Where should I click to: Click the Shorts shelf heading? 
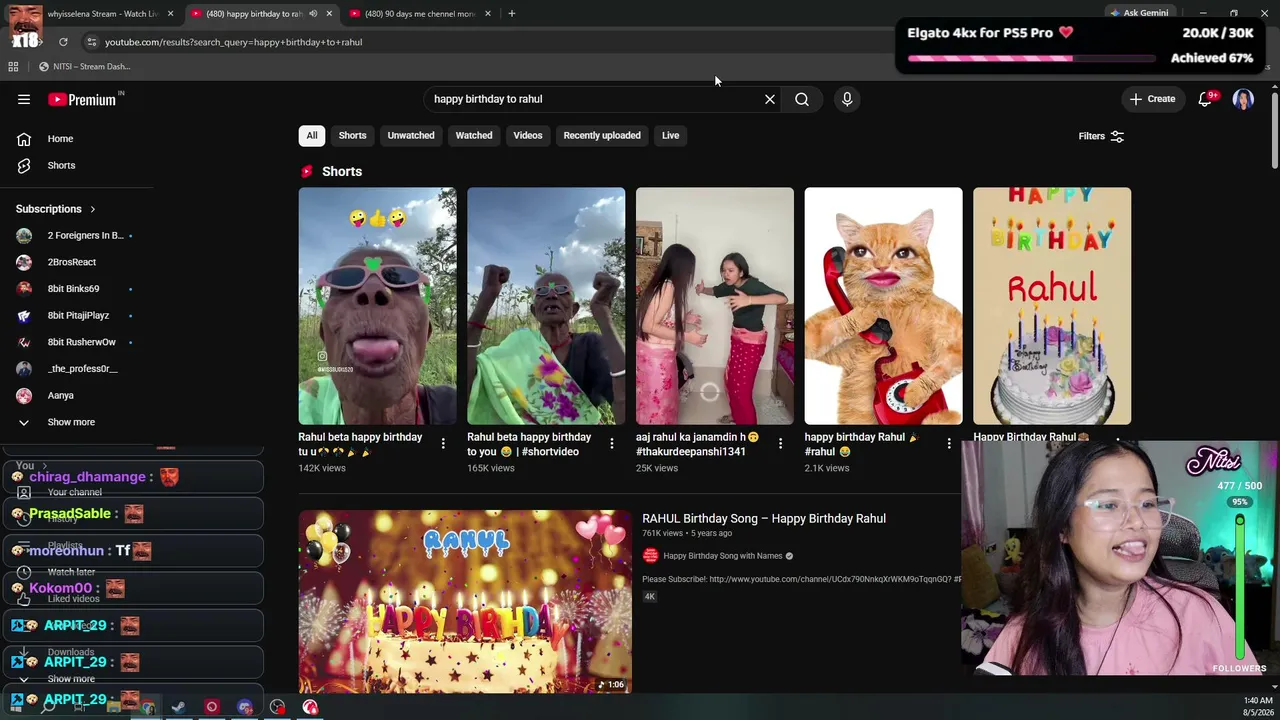(x=342, y=172)
